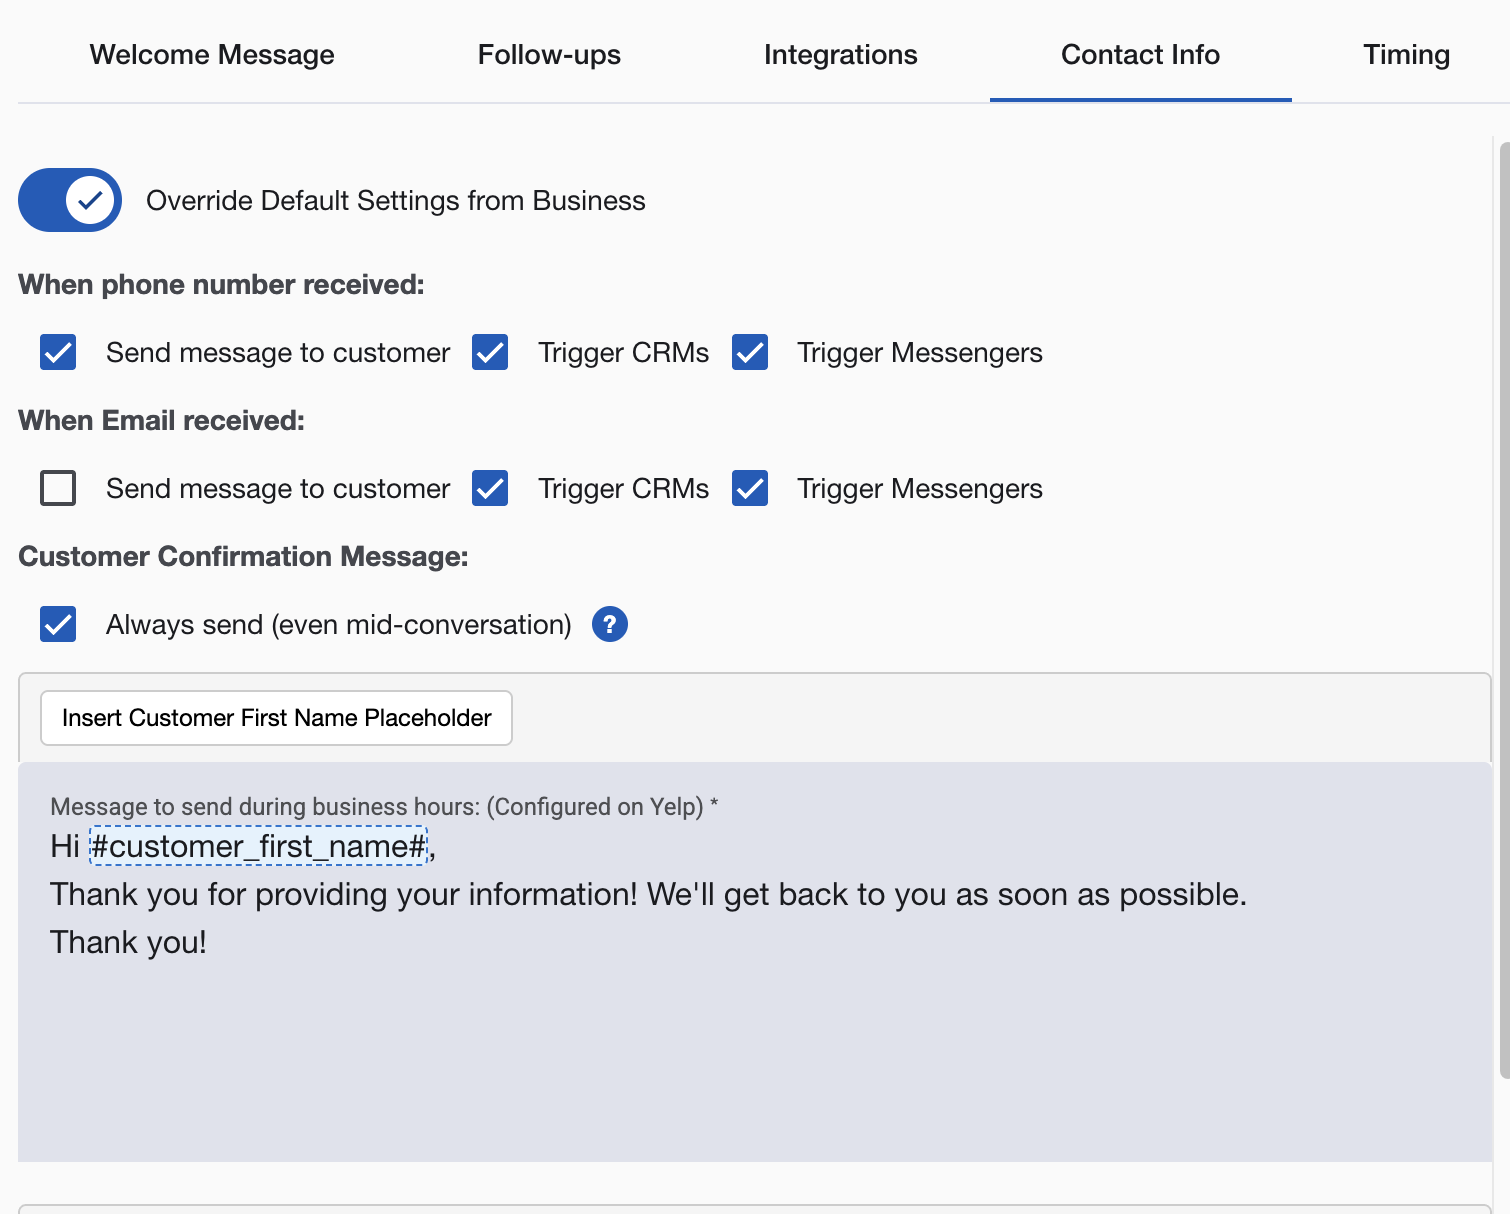Uncheck Trigger Messengers under phone number received
This screenshot has width=1510, height=1214.
click(749, 352)
